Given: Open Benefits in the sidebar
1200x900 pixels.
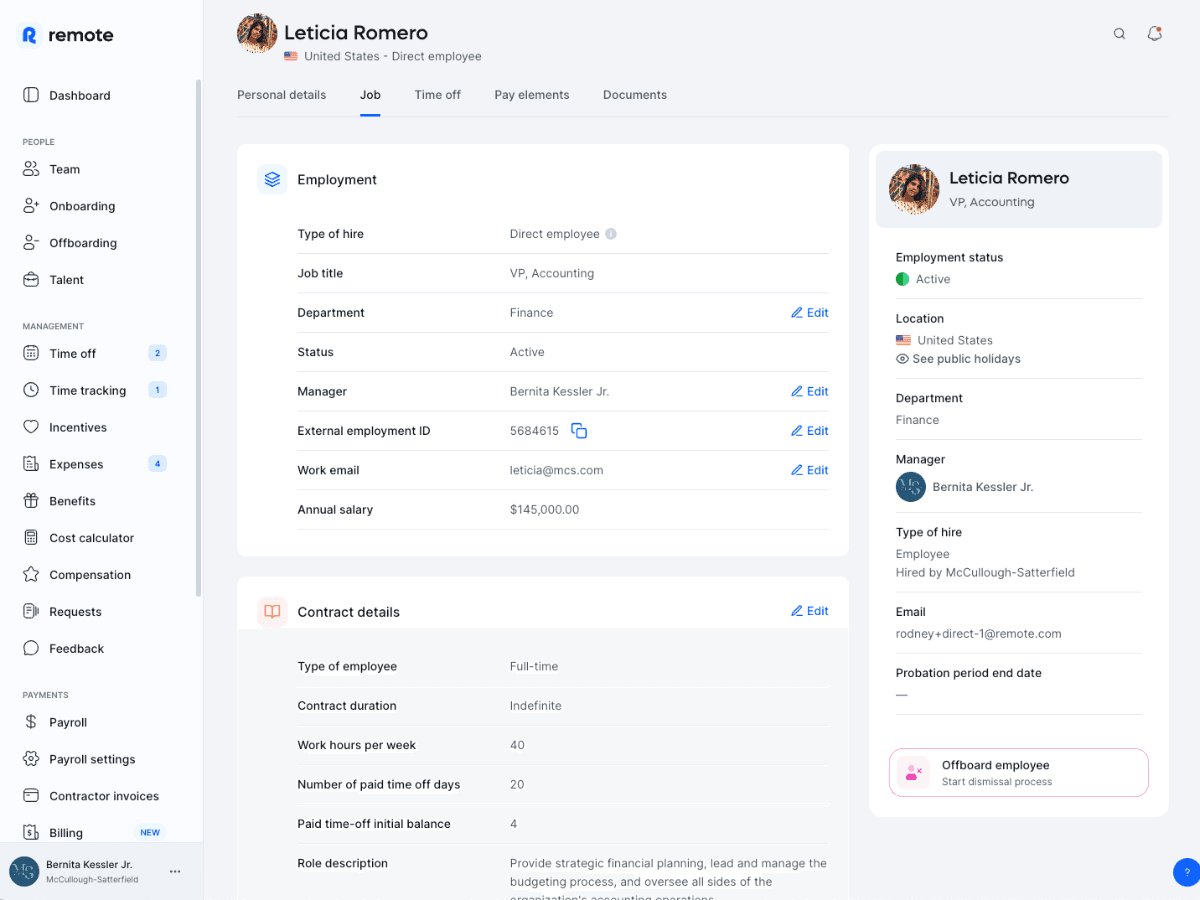Looking at the screenshot, I should (x=72, y=501).
